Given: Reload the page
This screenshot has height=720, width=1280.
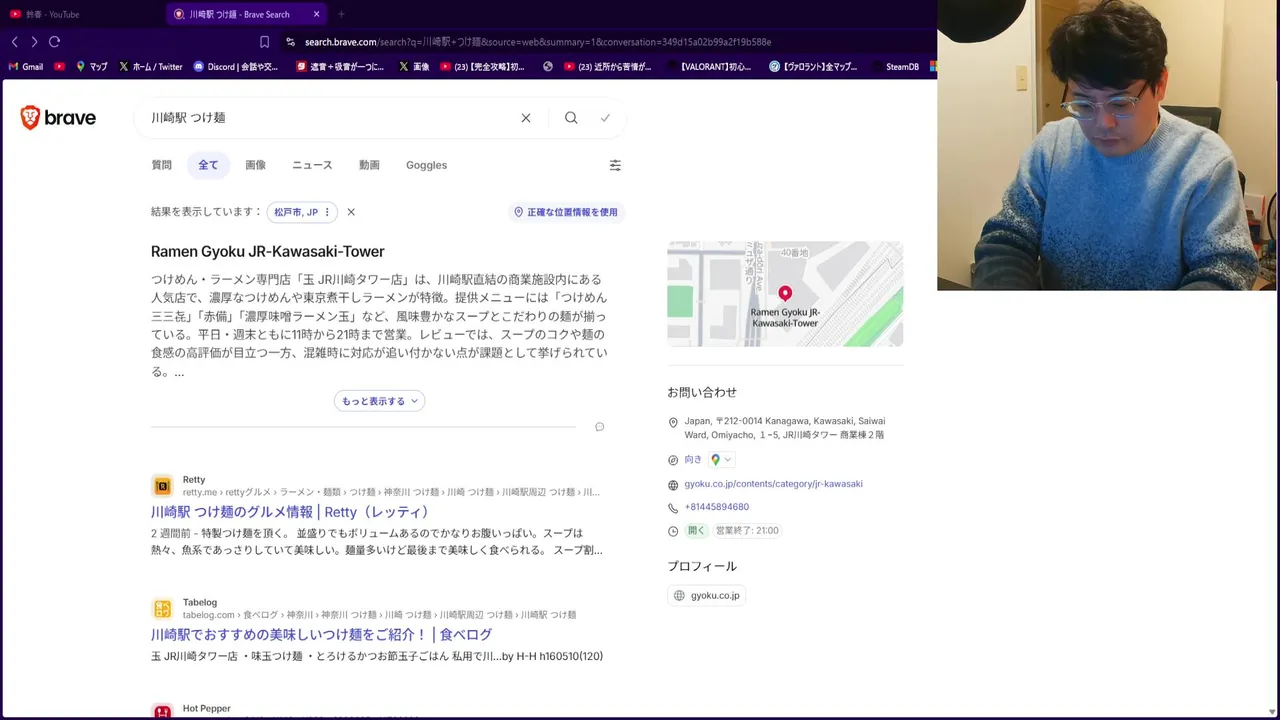Looking at the screenshot, I should point(55,42).
